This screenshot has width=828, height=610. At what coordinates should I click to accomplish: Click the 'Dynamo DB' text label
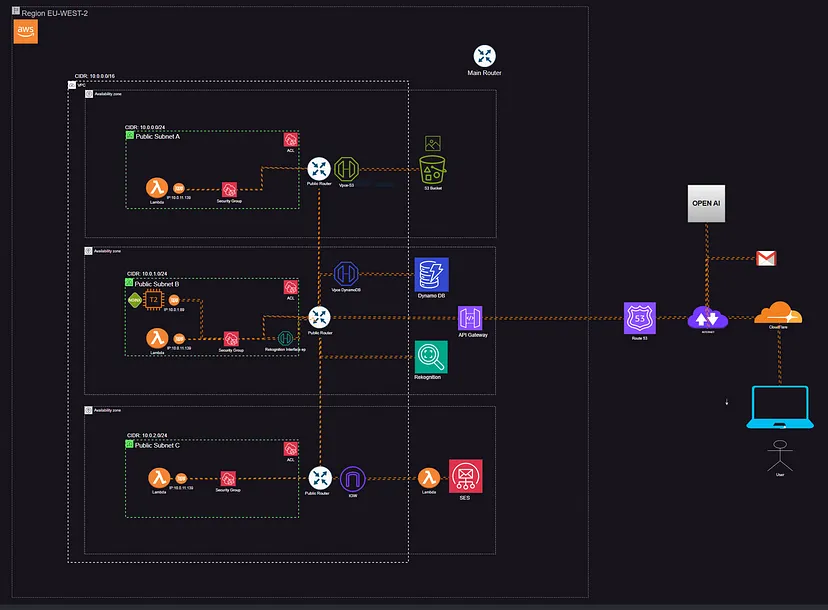coord(431,296)
